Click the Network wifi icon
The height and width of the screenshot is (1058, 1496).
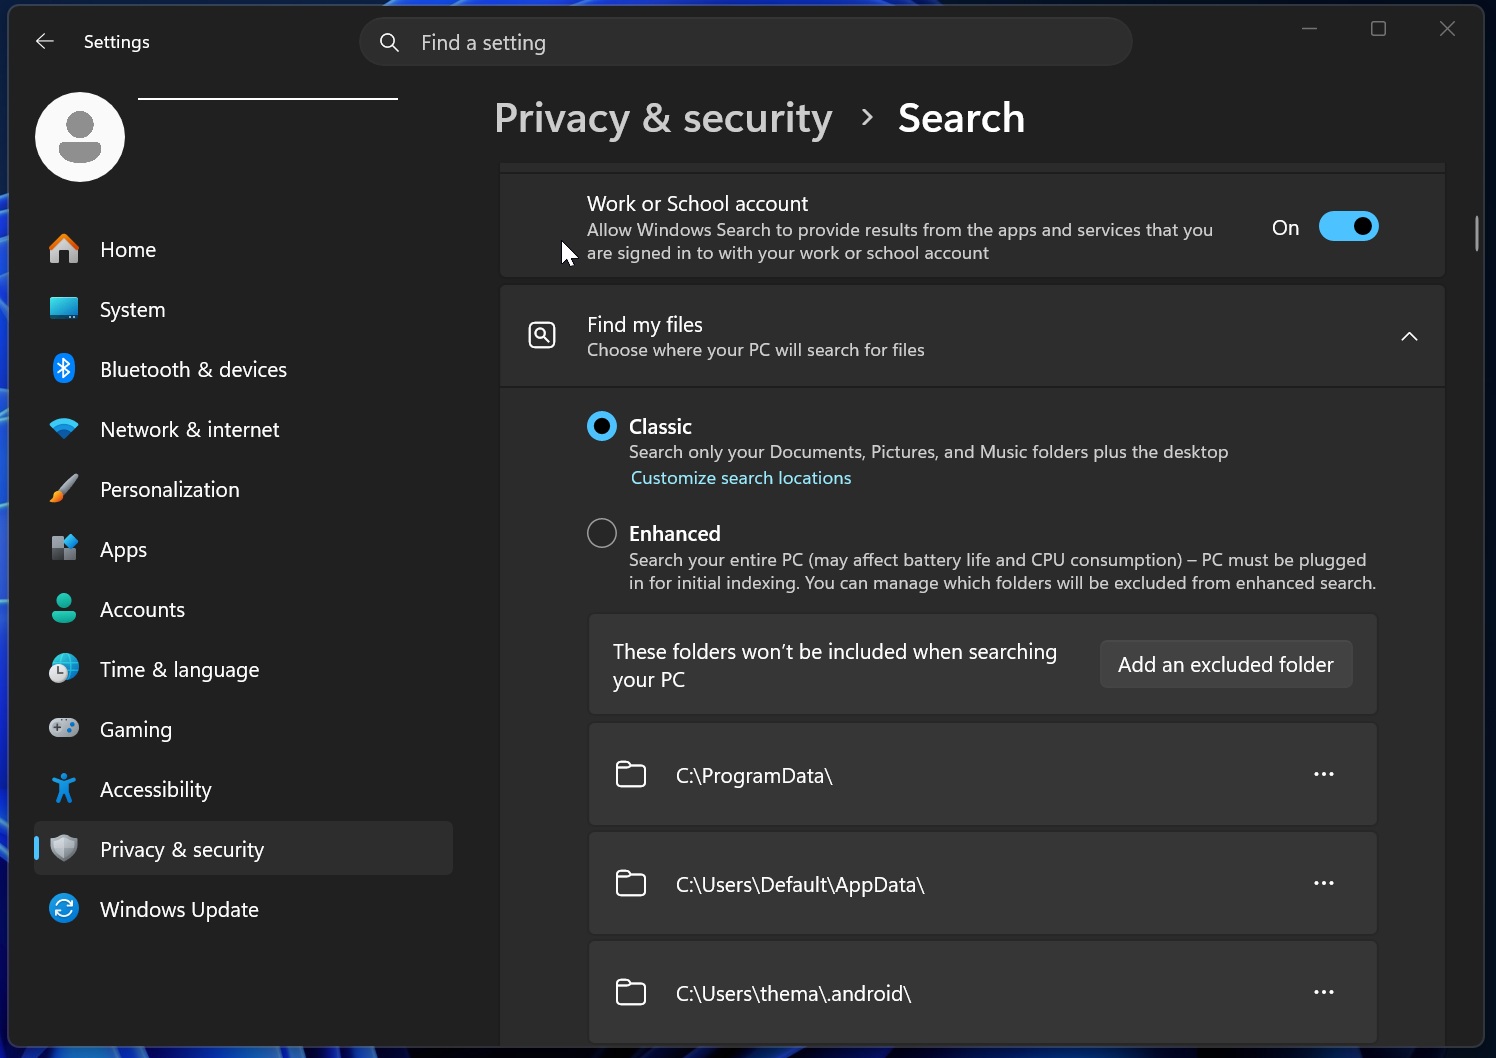point(64,429)
